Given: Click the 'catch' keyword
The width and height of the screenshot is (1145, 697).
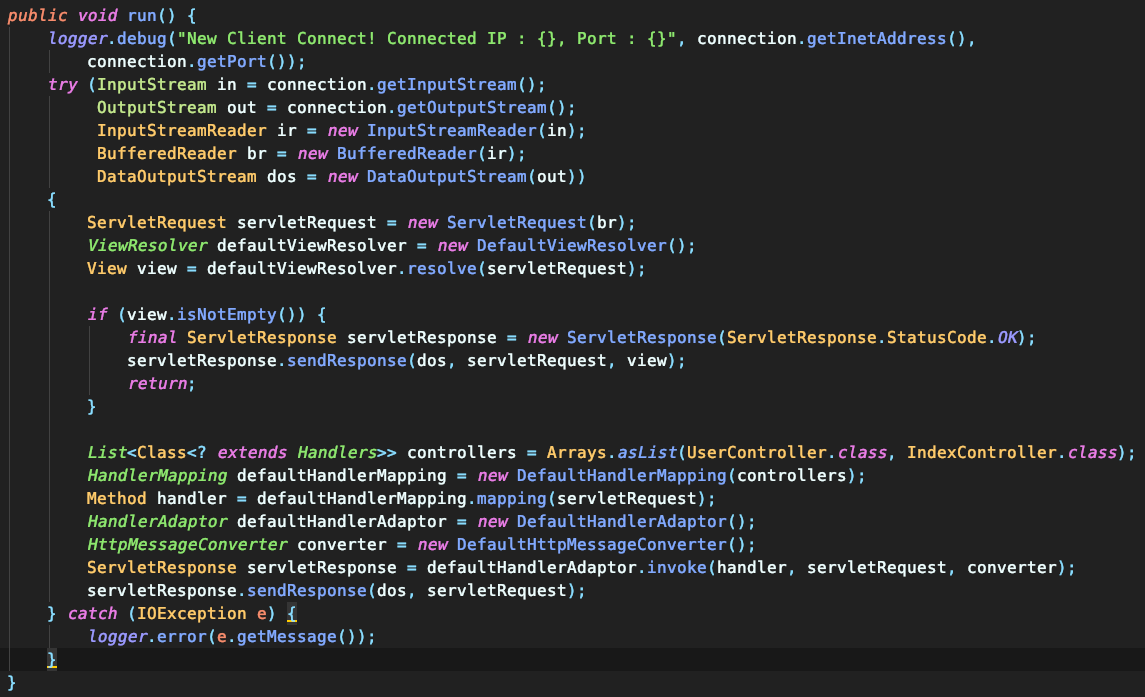Looking at the screenshot, I should [x=92, y=614].
